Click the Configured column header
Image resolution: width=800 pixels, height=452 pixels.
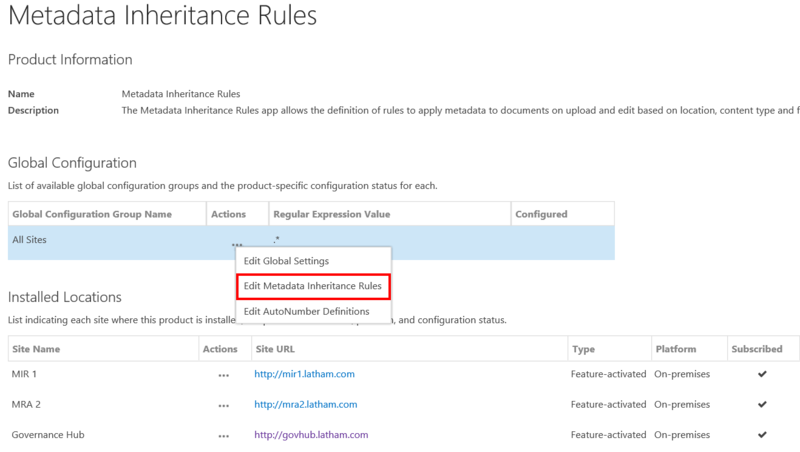541,214
